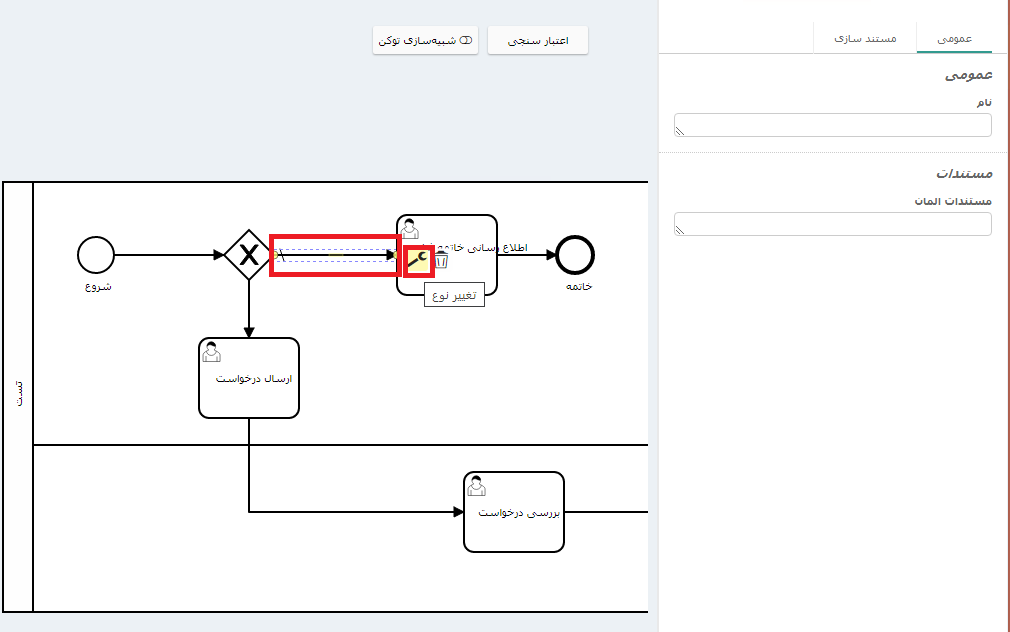Select the بررسی درخواست task box
The width and height of the screenshot is (1010, 632).
[514, 525]
